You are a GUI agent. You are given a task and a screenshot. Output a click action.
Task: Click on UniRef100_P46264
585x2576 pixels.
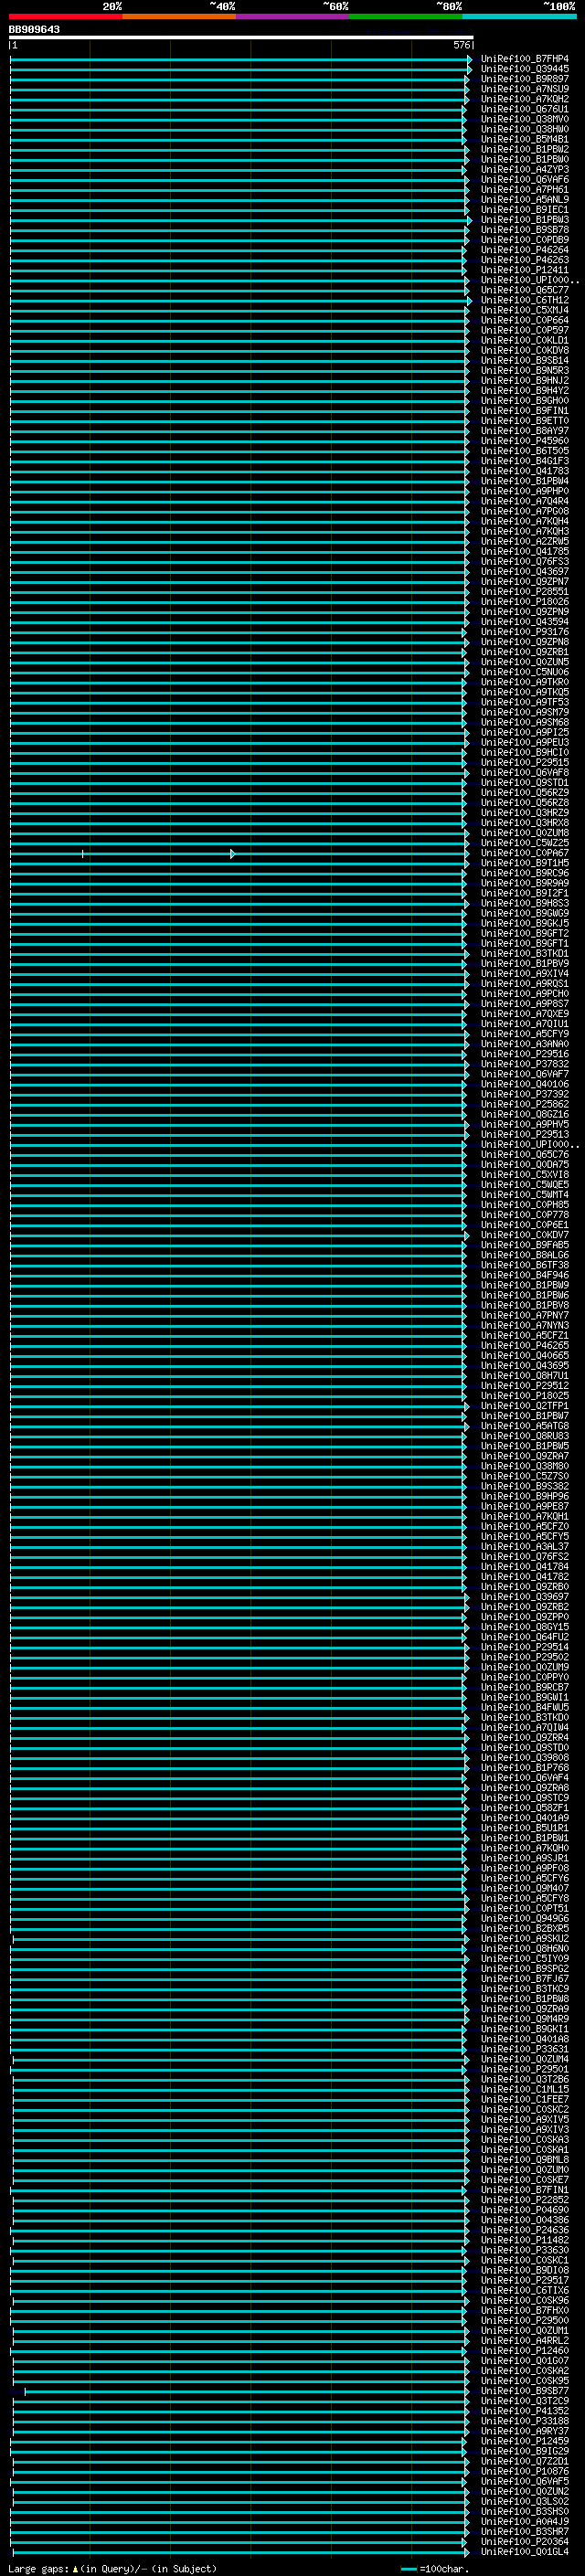coord(524,250)
